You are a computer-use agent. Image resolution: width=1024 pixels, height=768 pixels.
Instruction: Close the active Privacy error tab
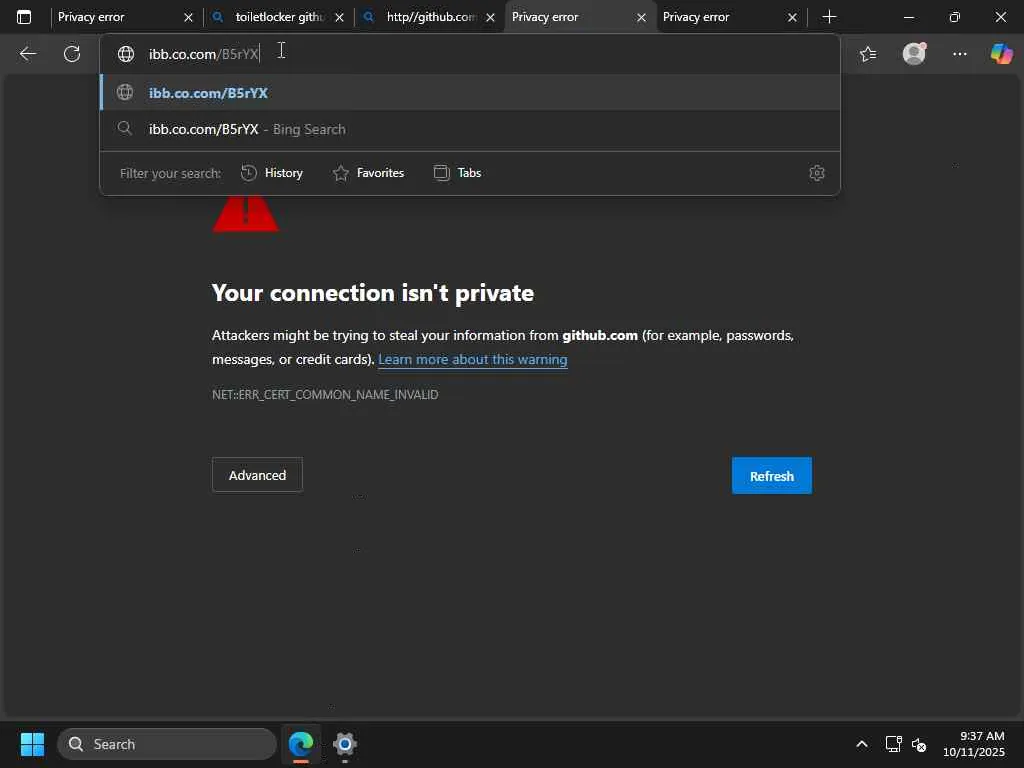click(641, 18)
